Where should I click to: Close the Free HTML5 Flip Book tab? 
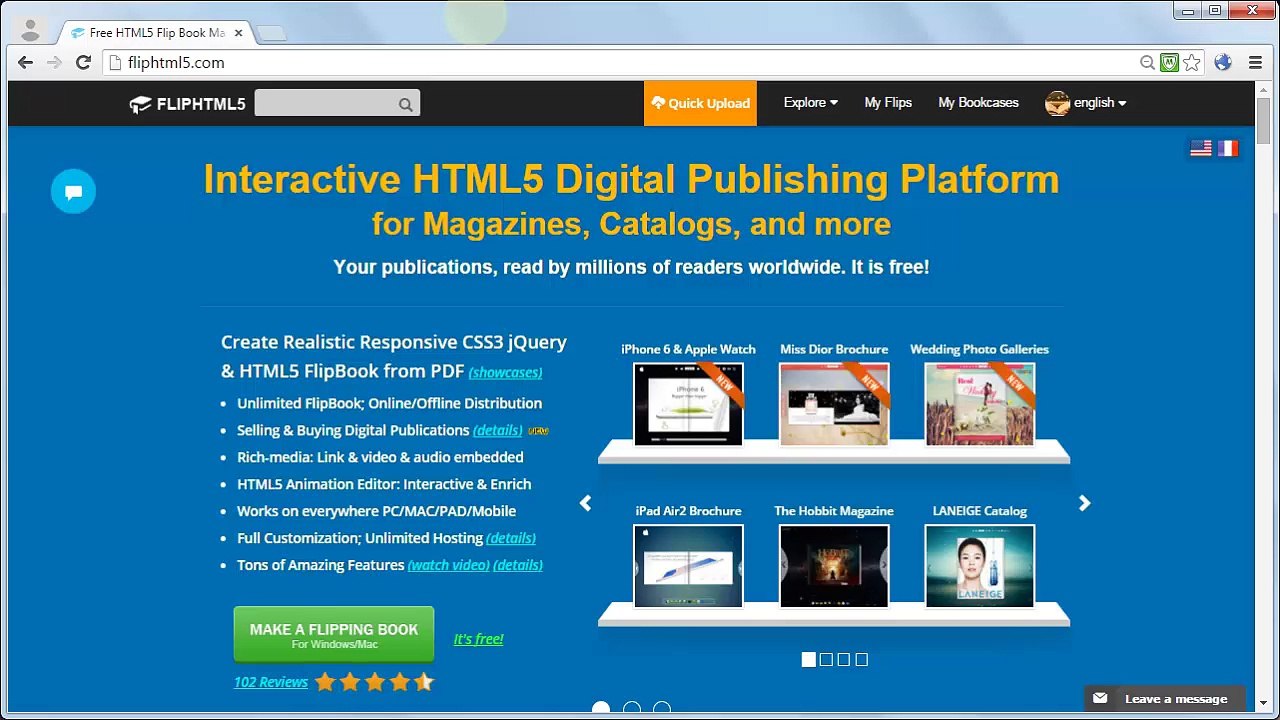(239, 32)
